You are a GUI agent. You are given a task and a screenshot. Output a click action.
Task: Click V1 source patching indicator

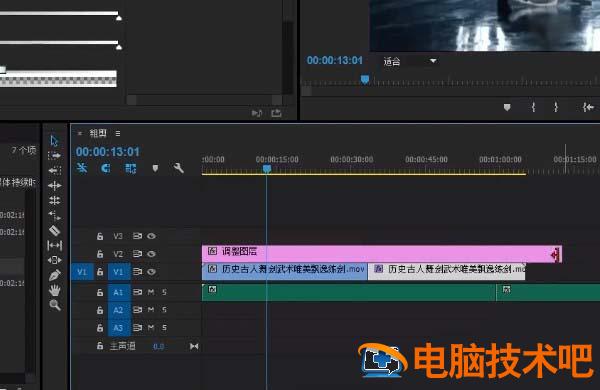(x=82, y=272)
